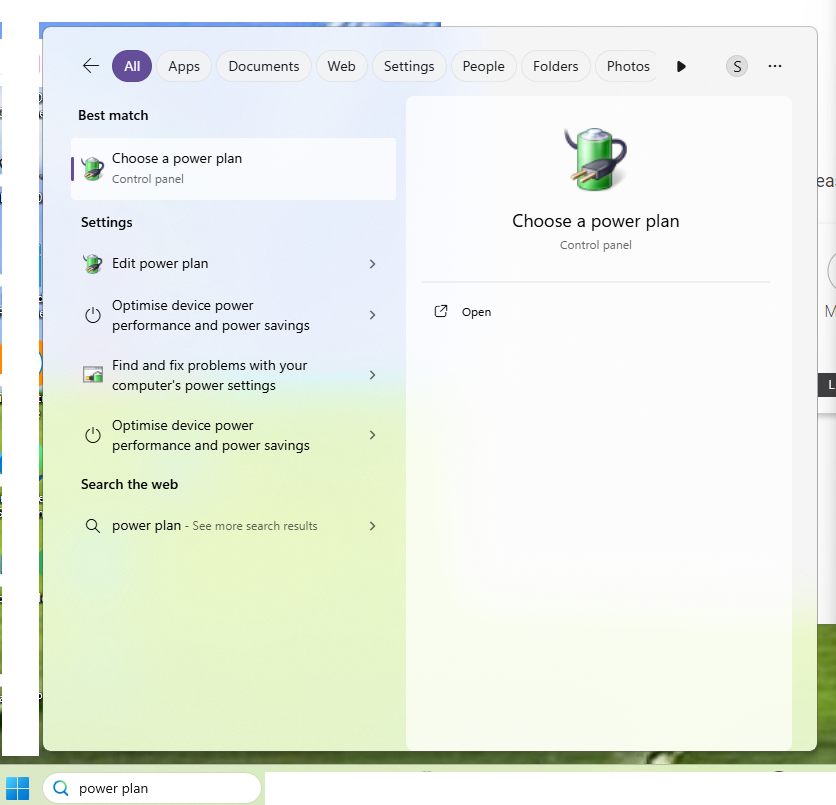836x805 pixels.
Task: Click the Windows Start button
Action: (x=18, y=788)
